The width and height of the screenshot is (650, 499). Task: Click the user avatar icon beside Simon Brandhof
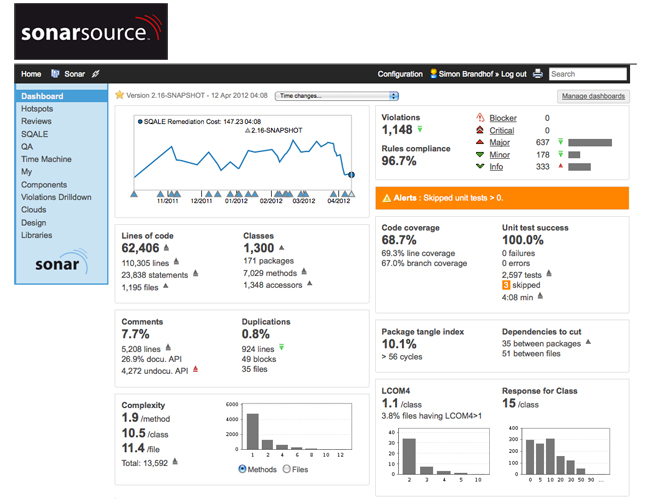tap(434, 74)
